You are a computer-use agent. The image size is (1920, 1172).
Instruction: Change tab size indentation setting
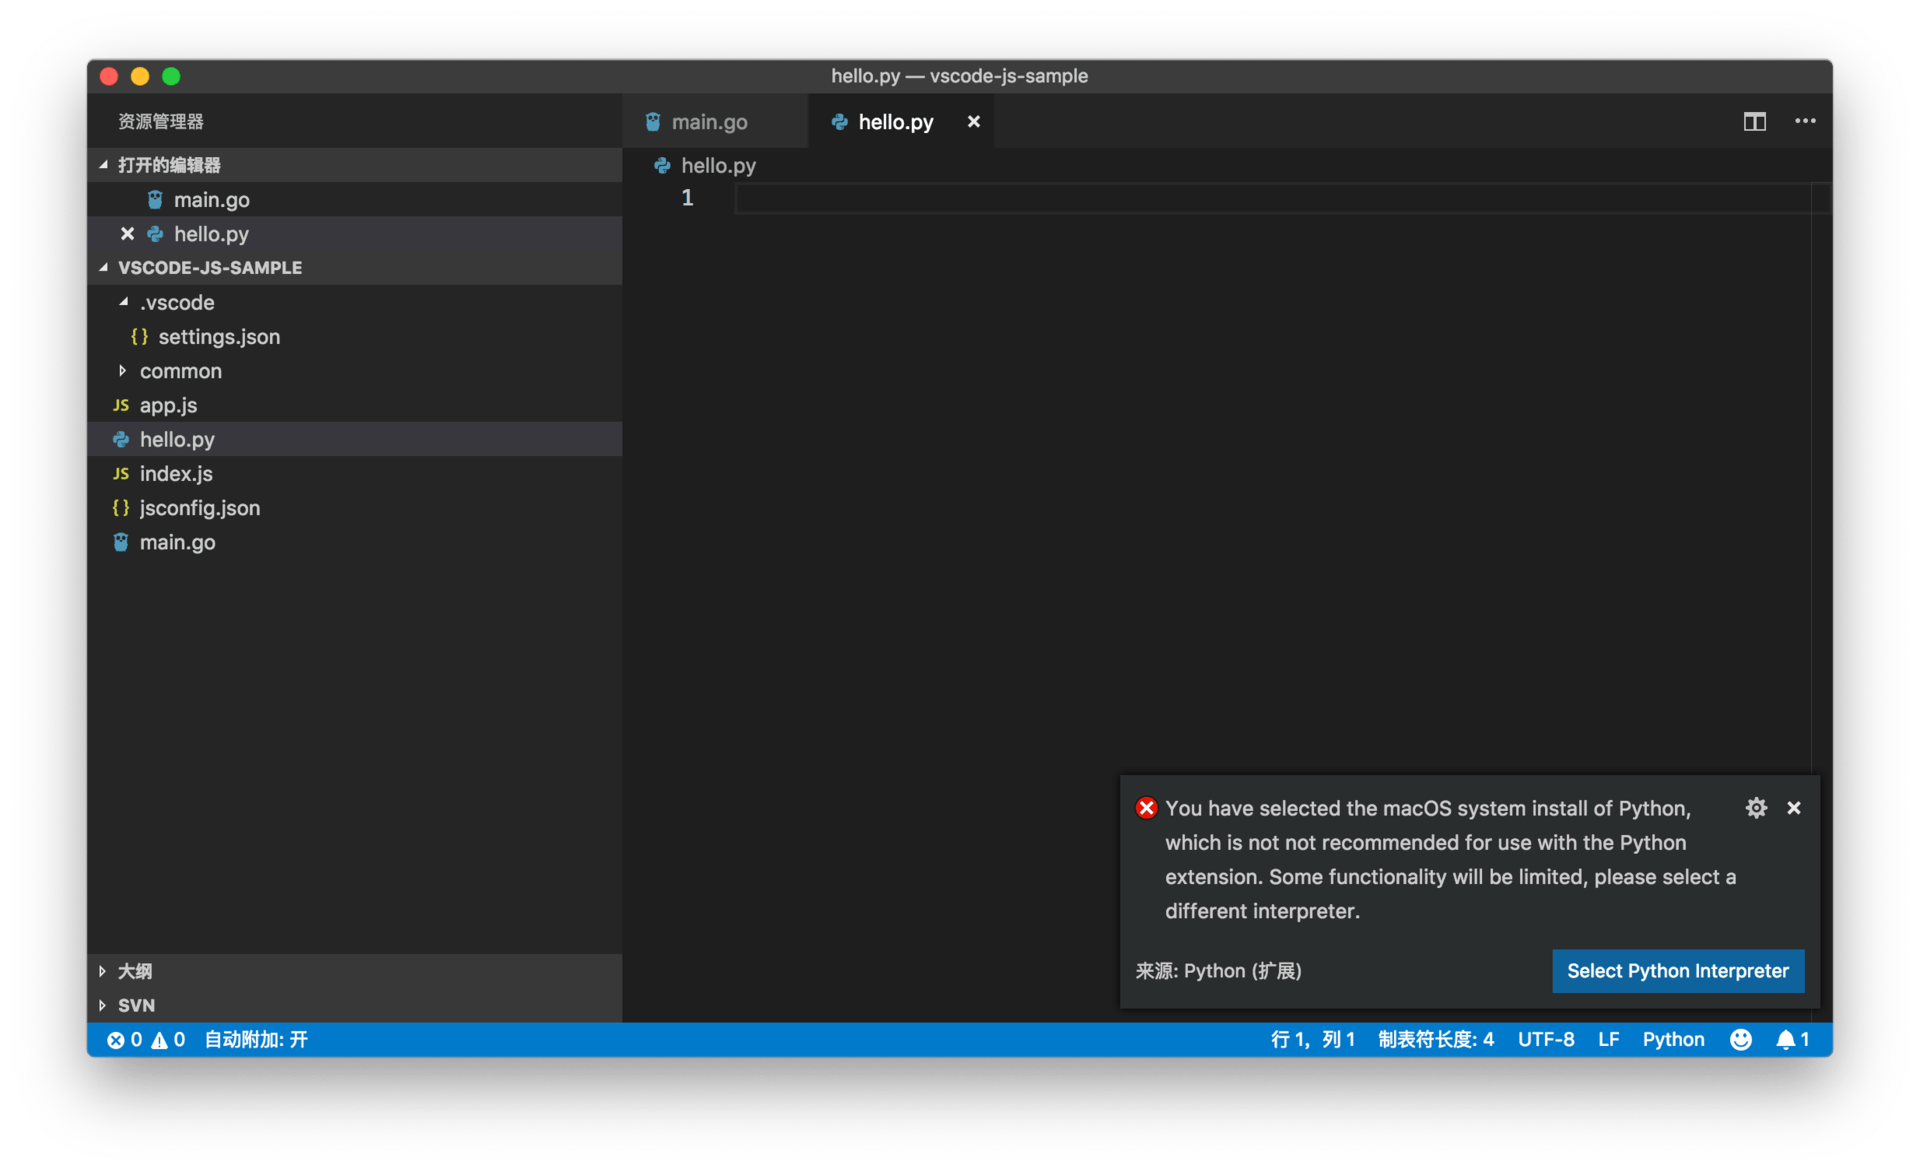click(x=1435, y=1040)
